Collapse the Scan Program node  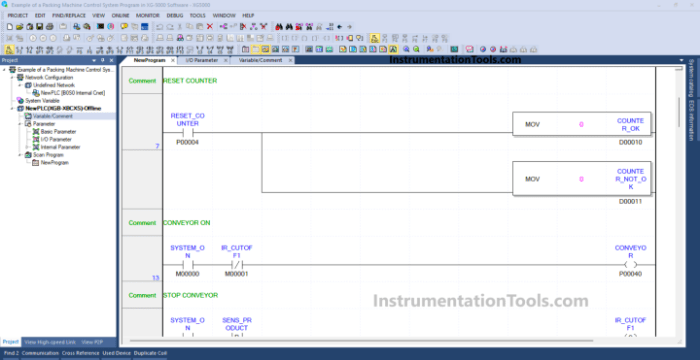point(20,155)
